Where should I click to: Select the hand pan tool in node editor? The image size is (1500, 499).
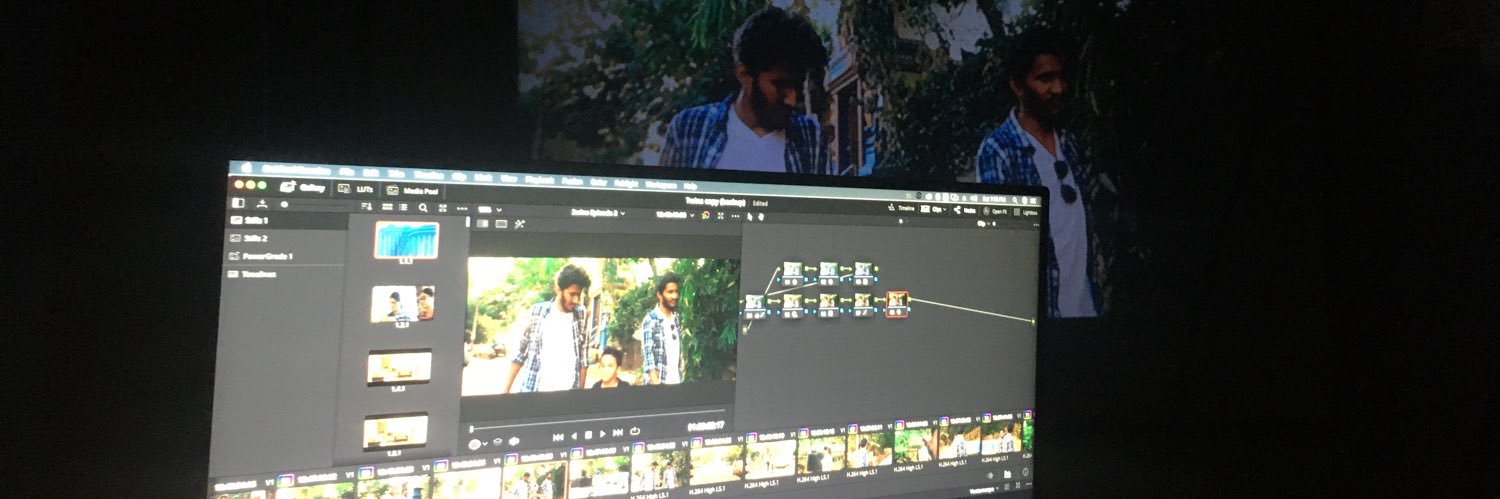click(x=761, y=217)
